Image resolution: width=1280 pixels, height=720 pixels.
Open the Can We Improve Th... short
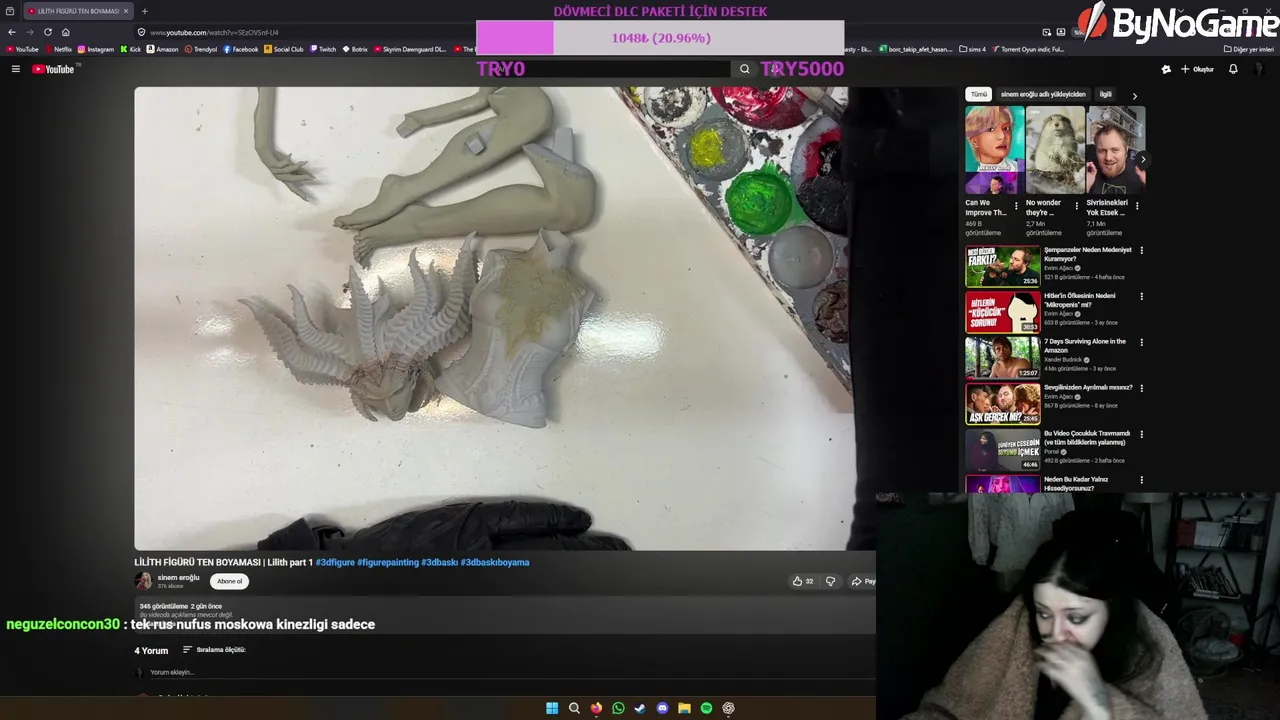coord(994,150)
